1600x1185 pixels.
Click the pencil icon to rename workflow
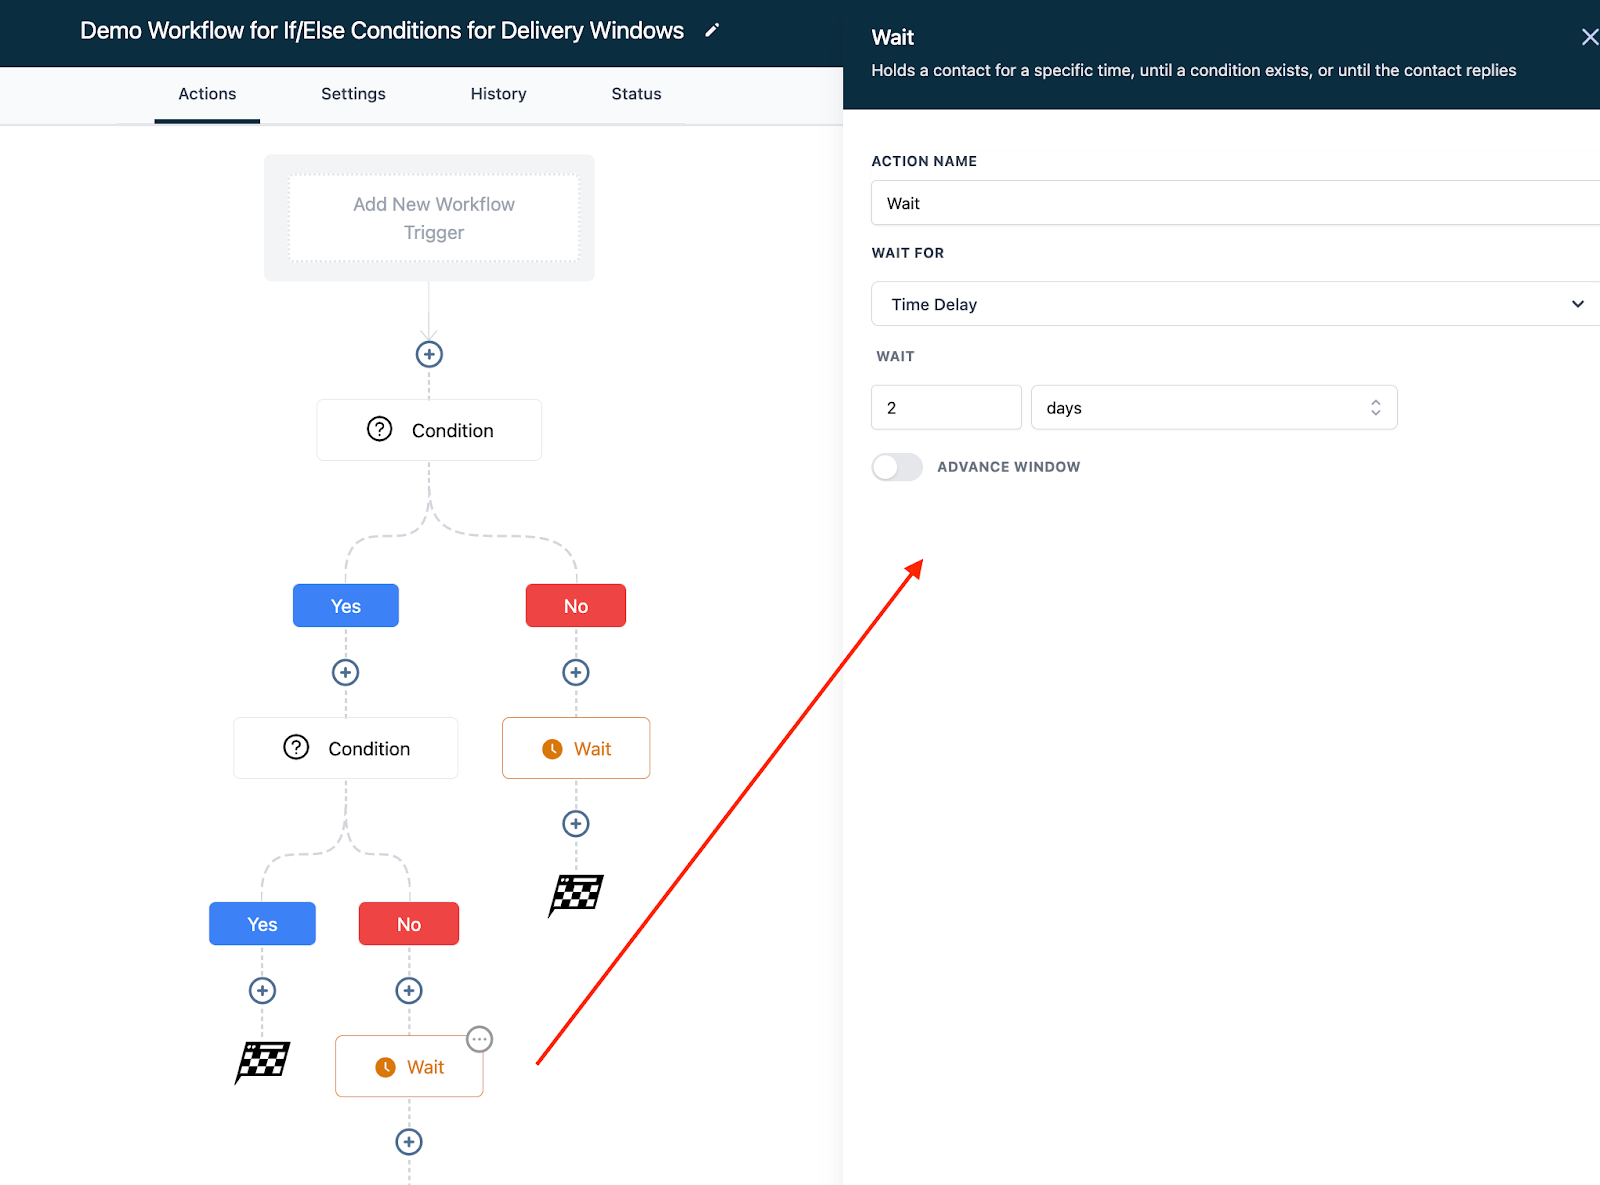[712, 31]
